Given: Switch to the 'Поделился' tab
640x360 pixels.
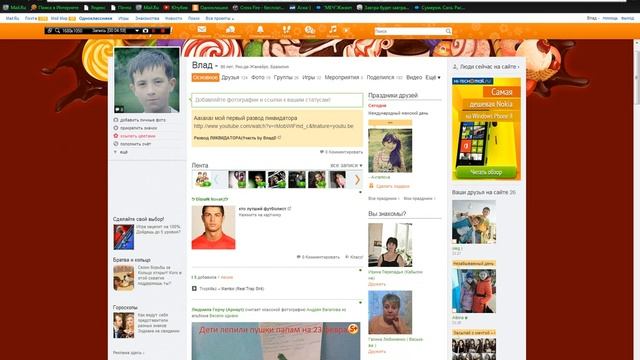Looking at the screenshot, I should point(380,77).
